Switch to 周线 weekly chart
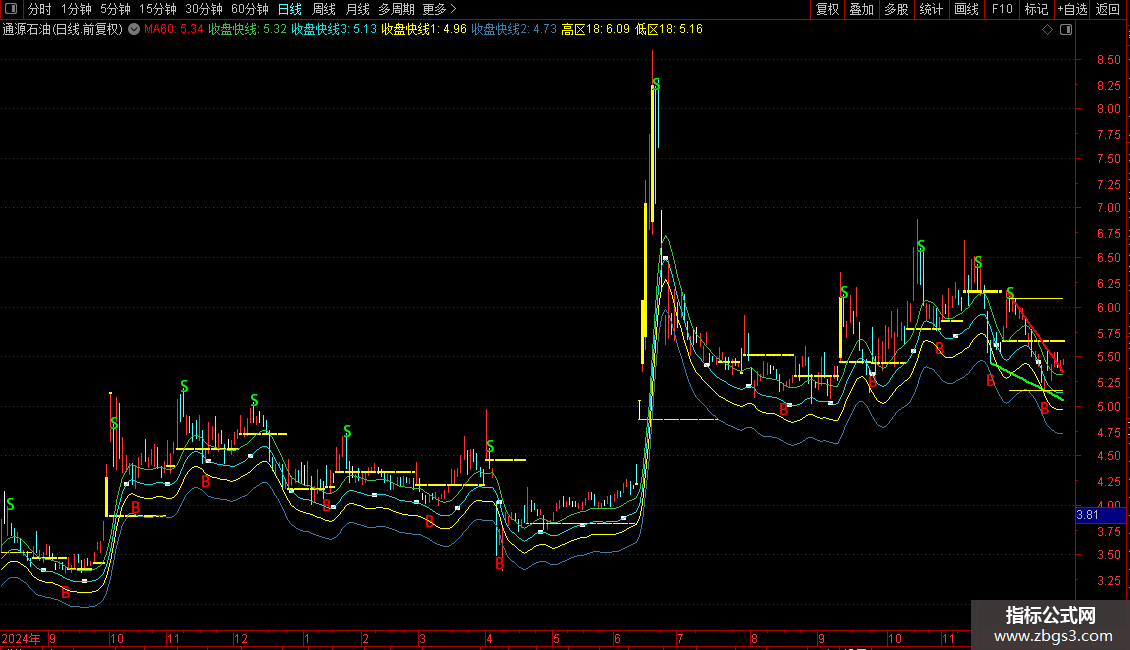This screenshot has width=1130, height=650. (324, 9)
